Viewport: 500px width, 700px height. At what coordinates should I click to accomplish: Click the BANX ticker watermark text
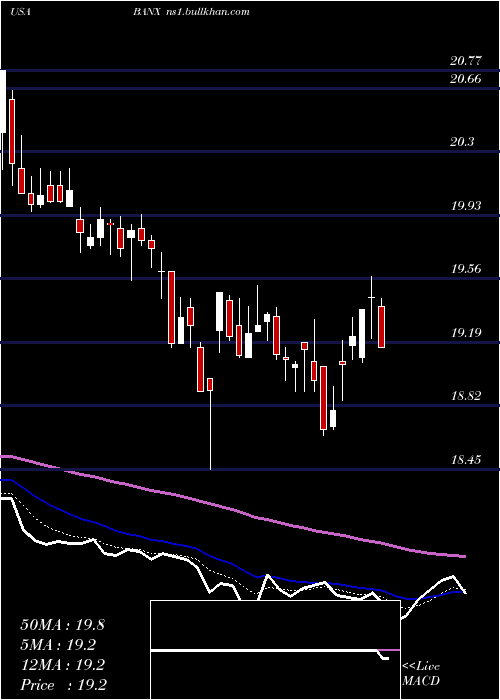point(146,12)
